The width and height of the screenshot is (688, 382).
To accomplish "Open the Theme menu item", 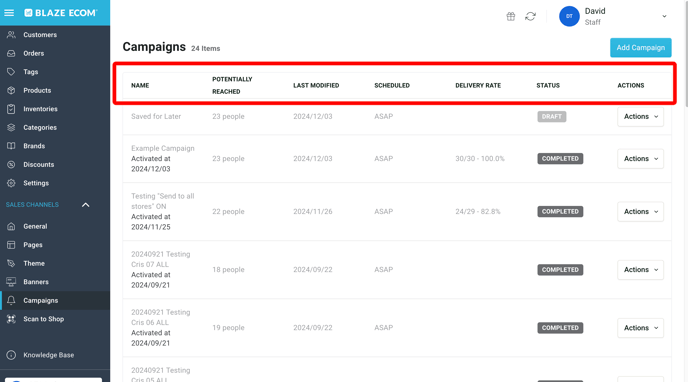I will pos(34,264).
